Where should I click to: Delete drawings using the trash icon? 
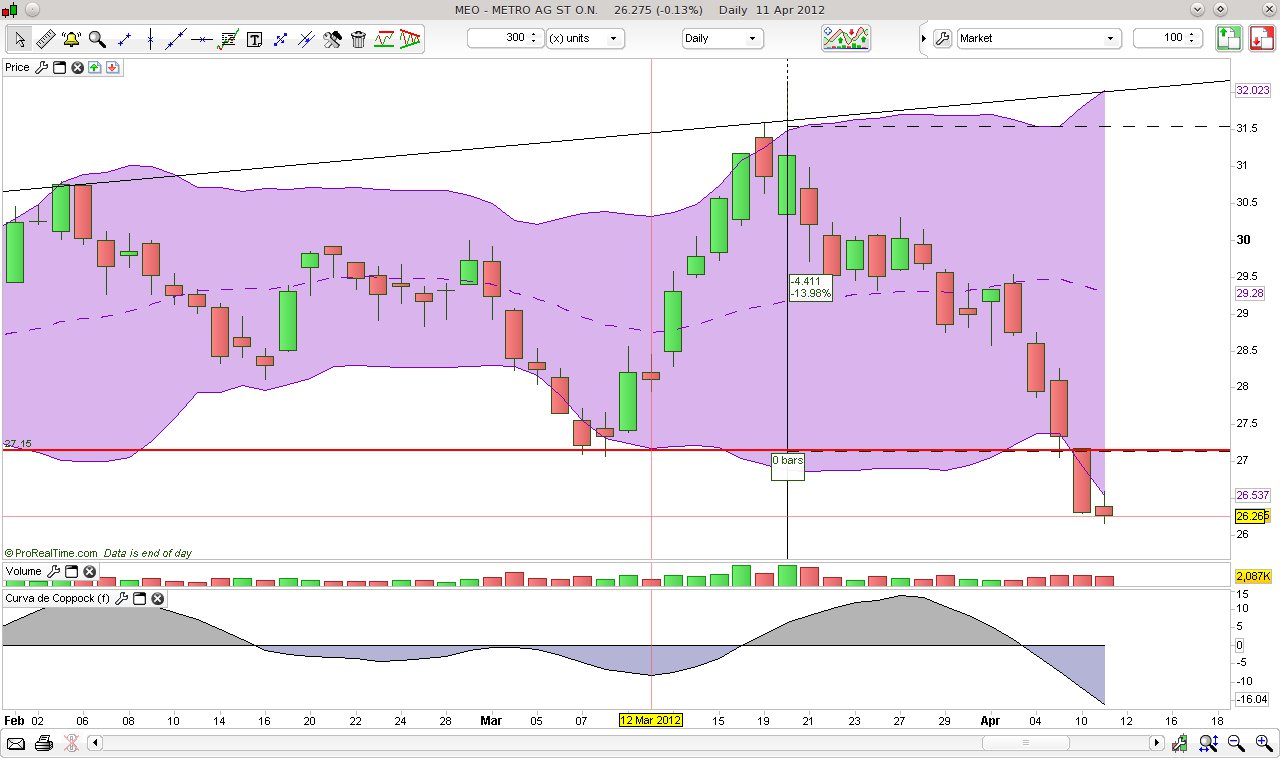pos(358,38)
